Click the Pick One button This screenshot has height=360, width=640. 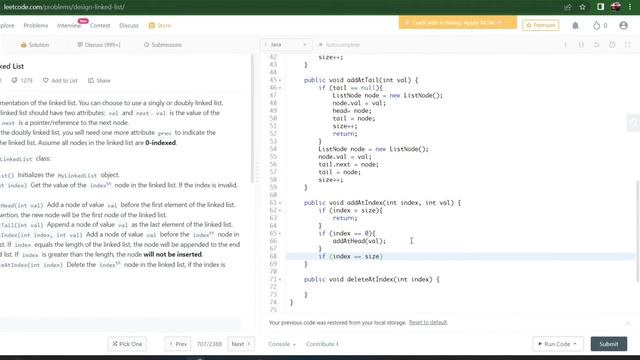click(x=127, y=344)
